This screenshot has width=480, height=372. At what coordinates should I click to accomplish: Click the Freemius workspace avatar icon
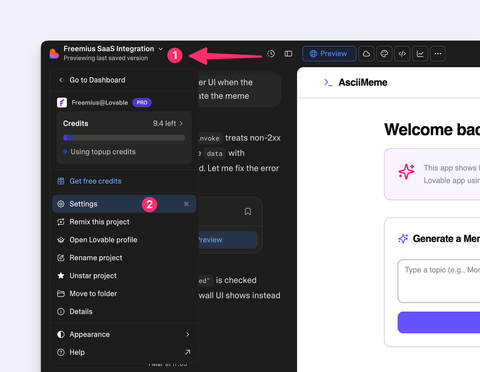click(62, 103)
